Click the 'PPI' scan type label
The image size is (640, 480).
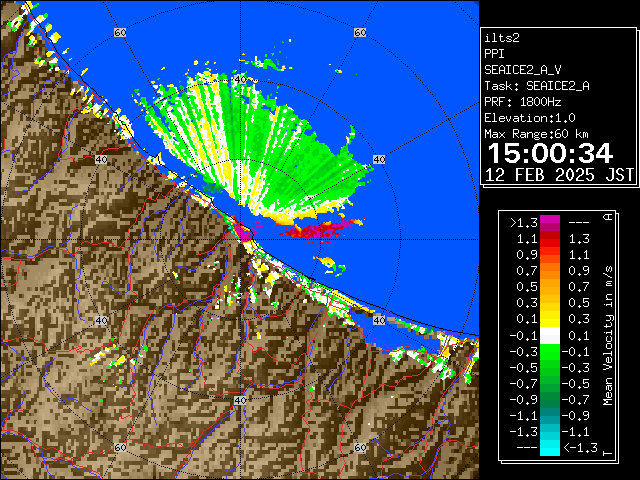(x=494, y=54)
